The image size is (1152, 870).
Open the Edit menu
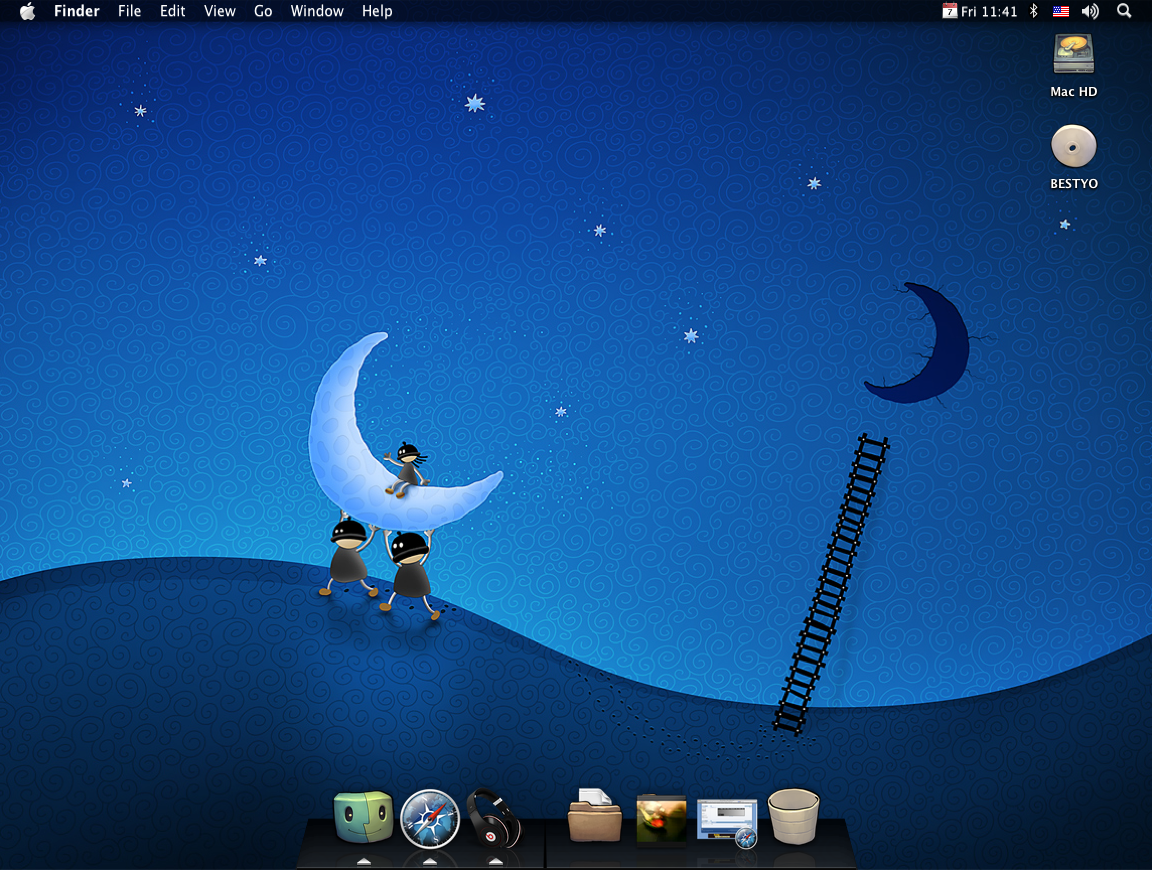[172, 11]
